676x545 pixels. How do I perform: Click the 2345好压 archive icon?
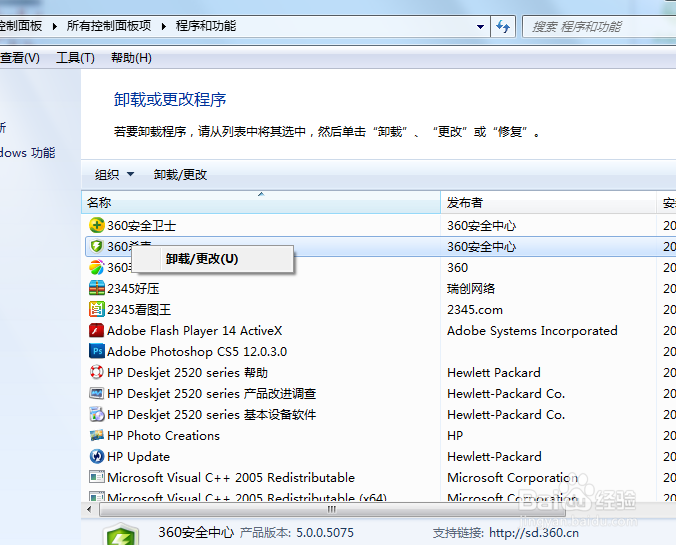click(x=97, y=288)
